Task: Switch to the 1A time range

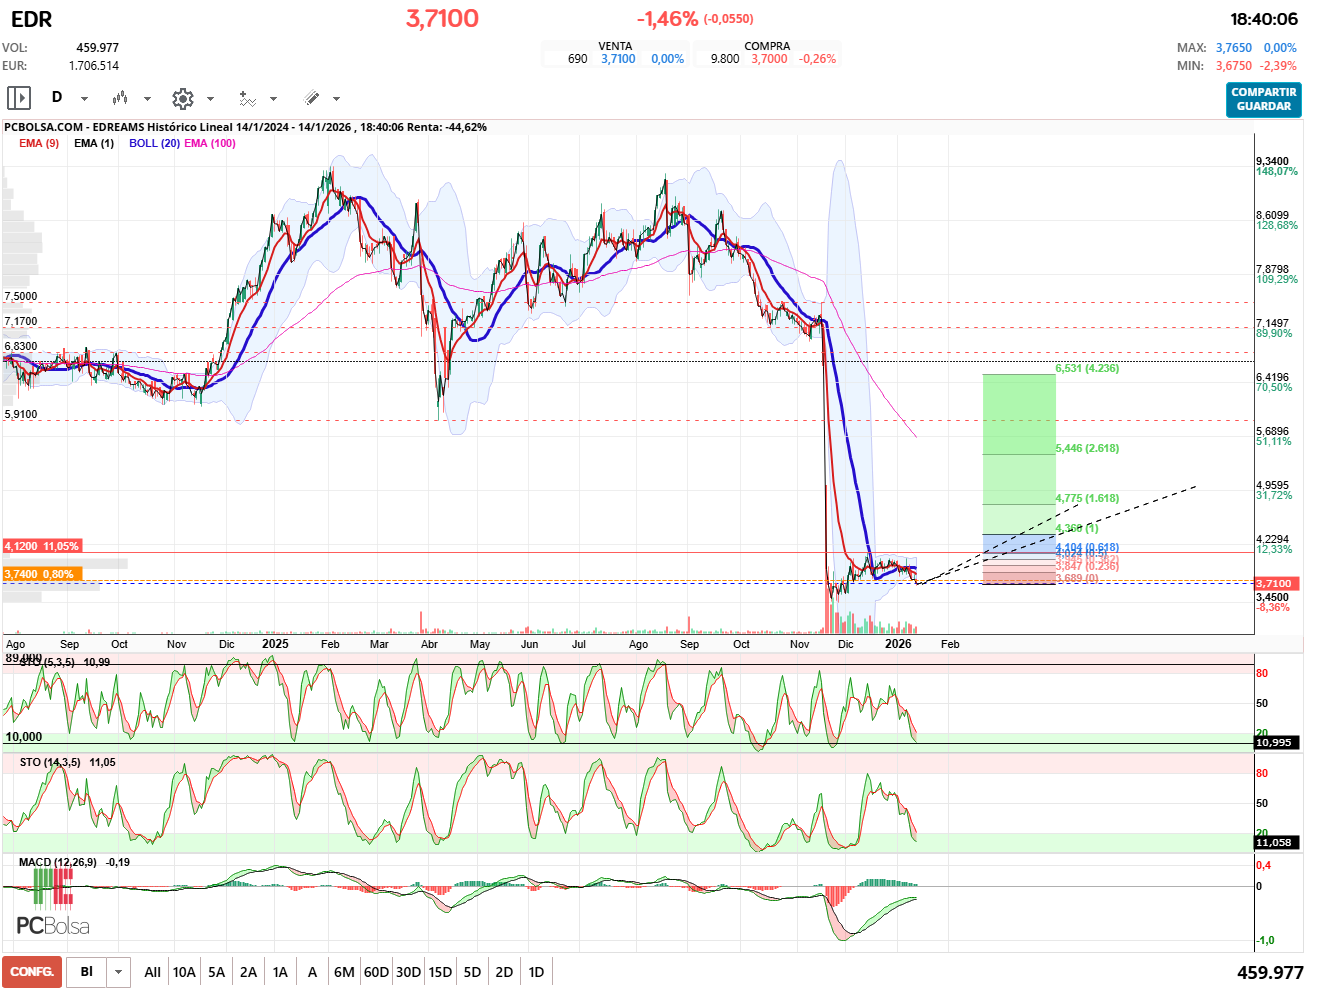Action: pyautogui.click(x=280, y=972)
